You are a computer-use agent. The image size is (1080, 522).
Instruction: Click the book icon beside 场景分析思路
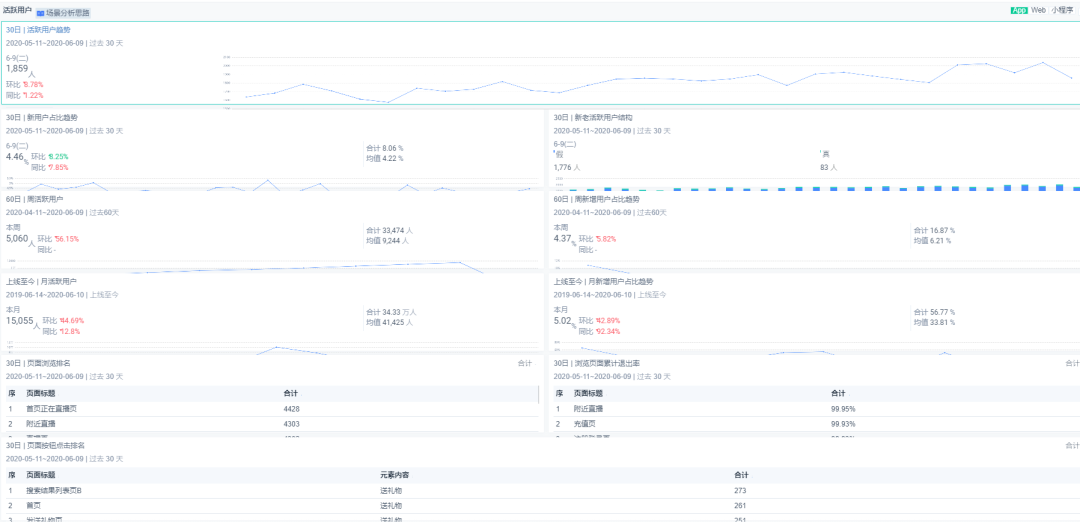pyautogui.click(x=41, y=13)
